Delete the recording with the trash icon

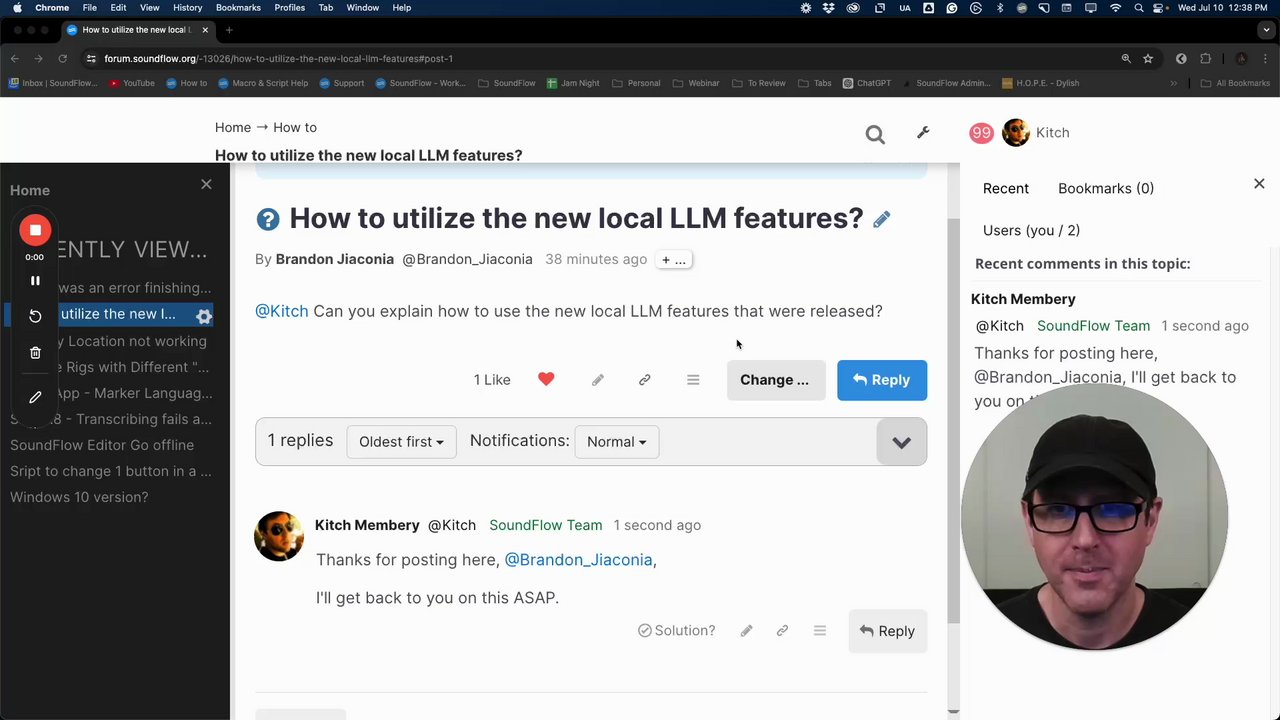pyautogui.click(x=35, y=353)
